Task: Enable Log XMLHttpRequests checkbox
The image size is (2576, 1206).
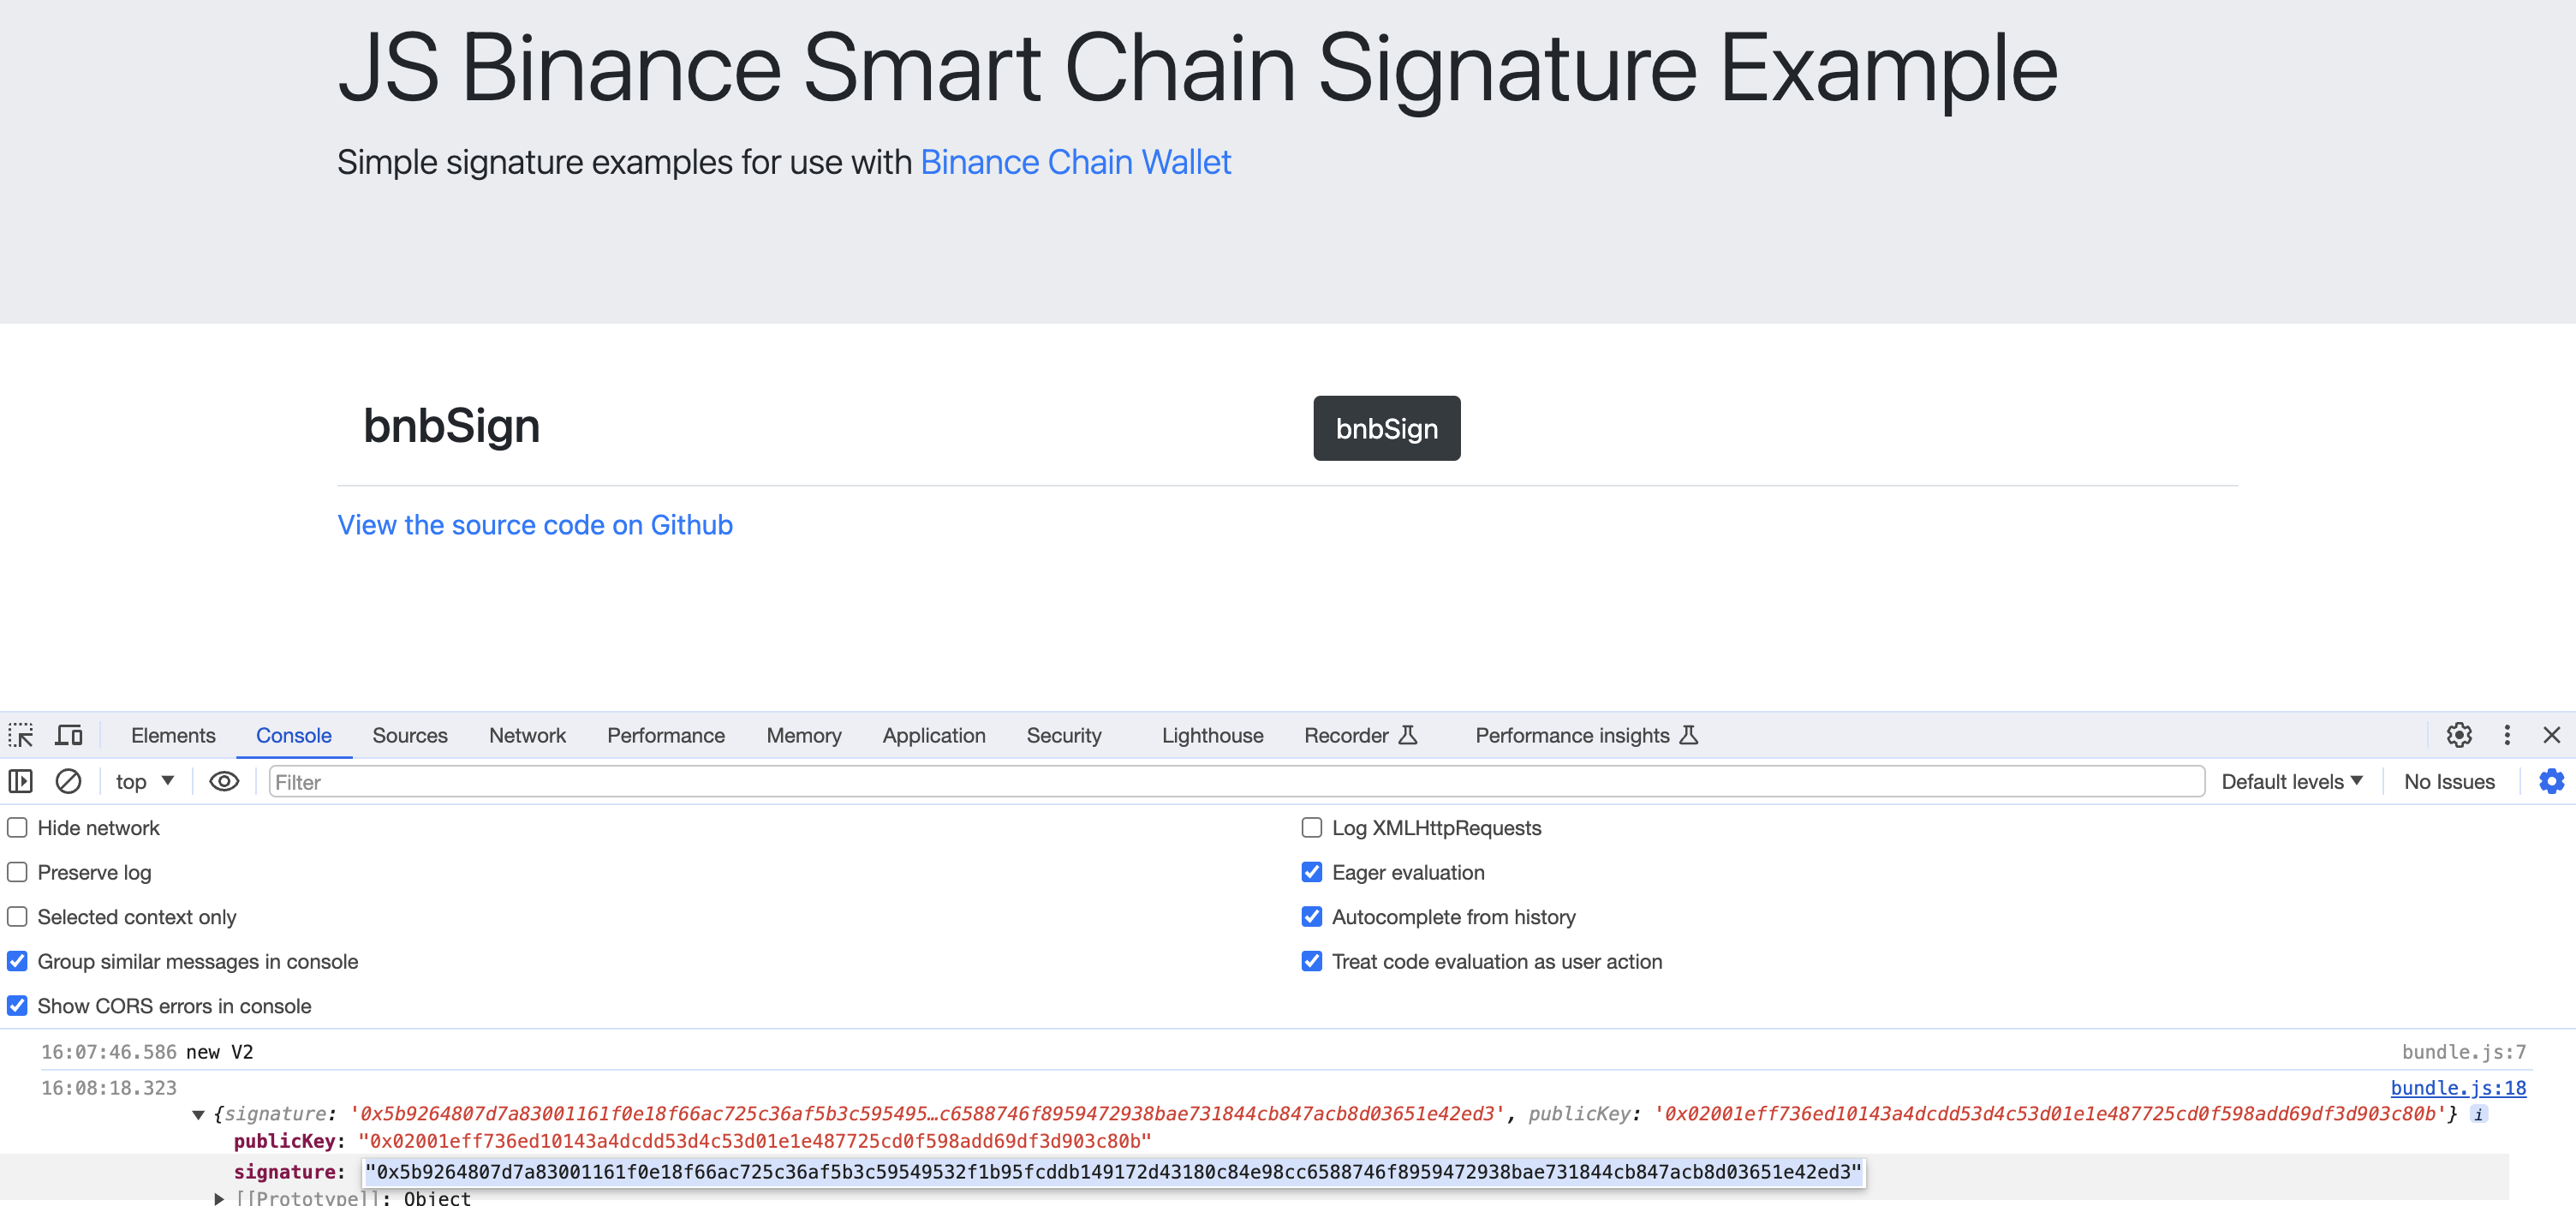Action: point(1311,828)
